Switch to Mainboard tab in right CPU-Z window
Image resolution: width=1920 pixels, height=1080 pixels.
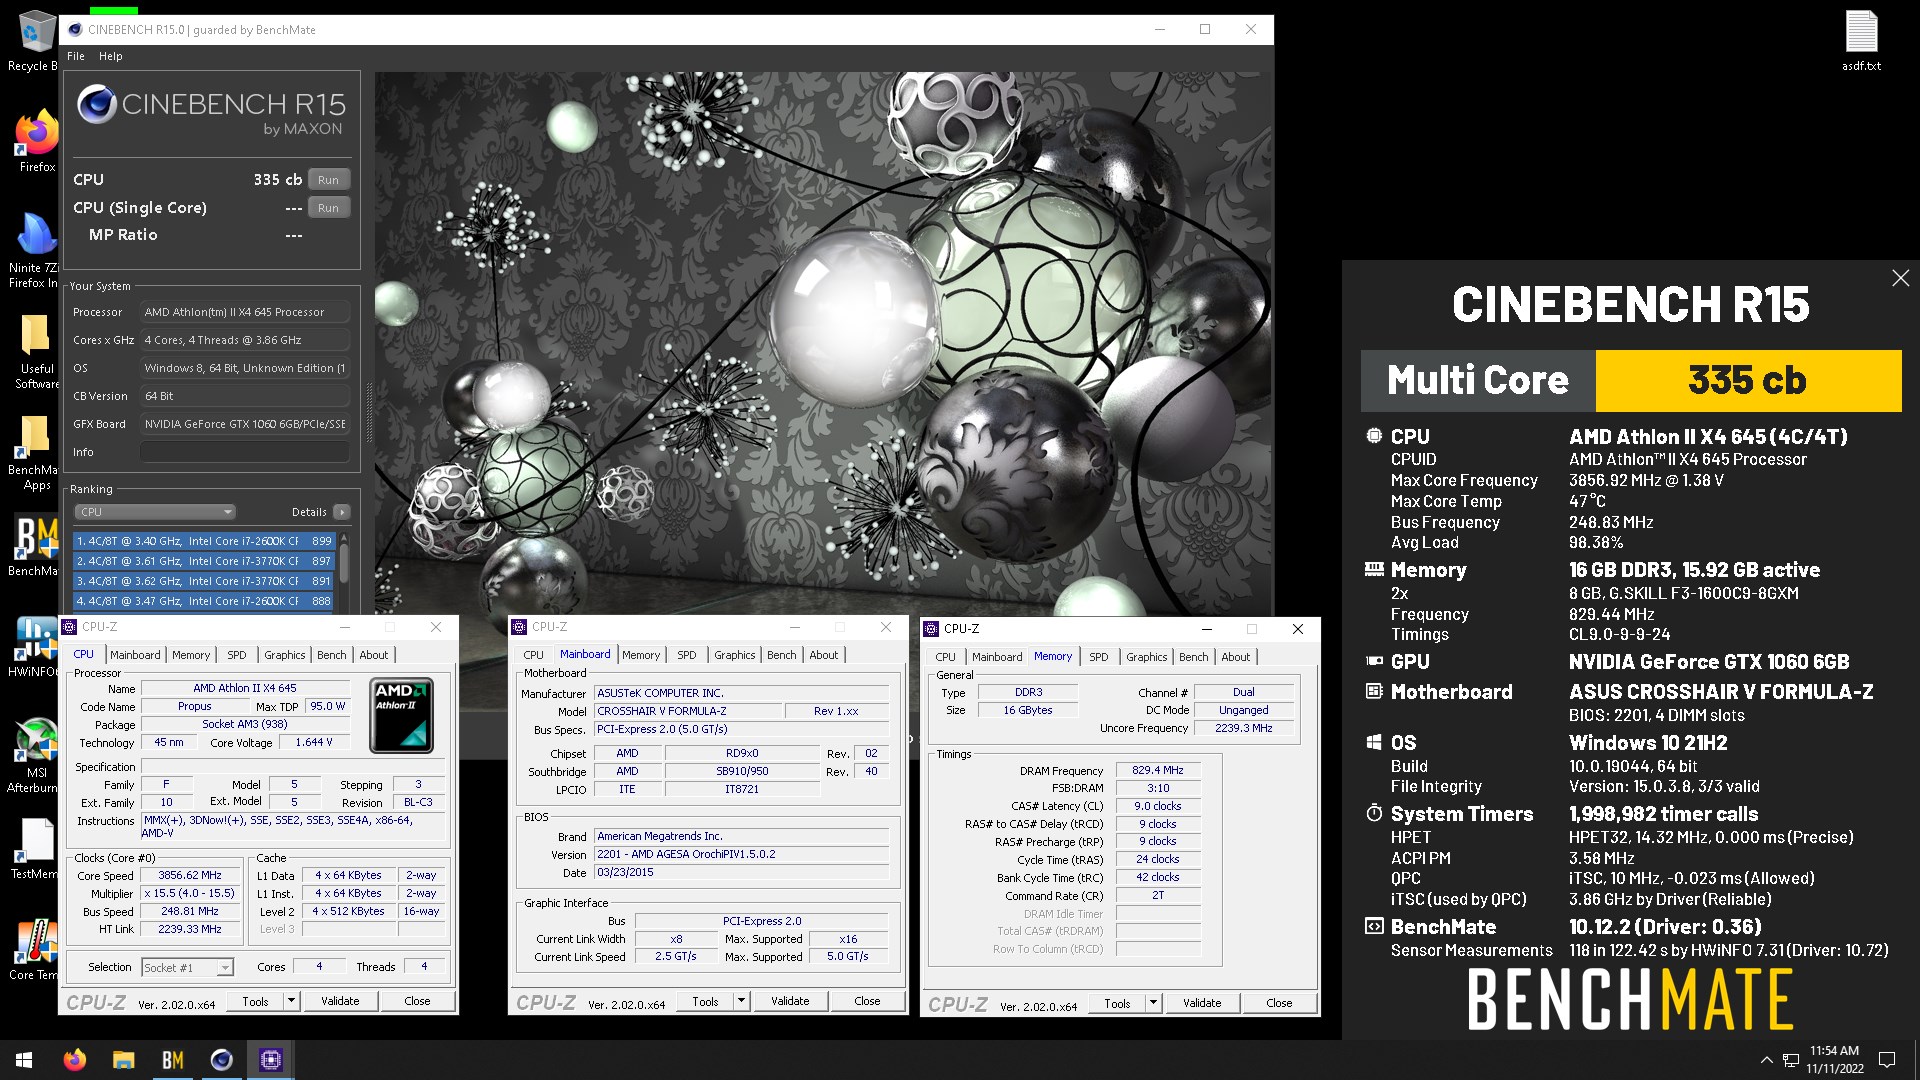(x=997, y=657)
